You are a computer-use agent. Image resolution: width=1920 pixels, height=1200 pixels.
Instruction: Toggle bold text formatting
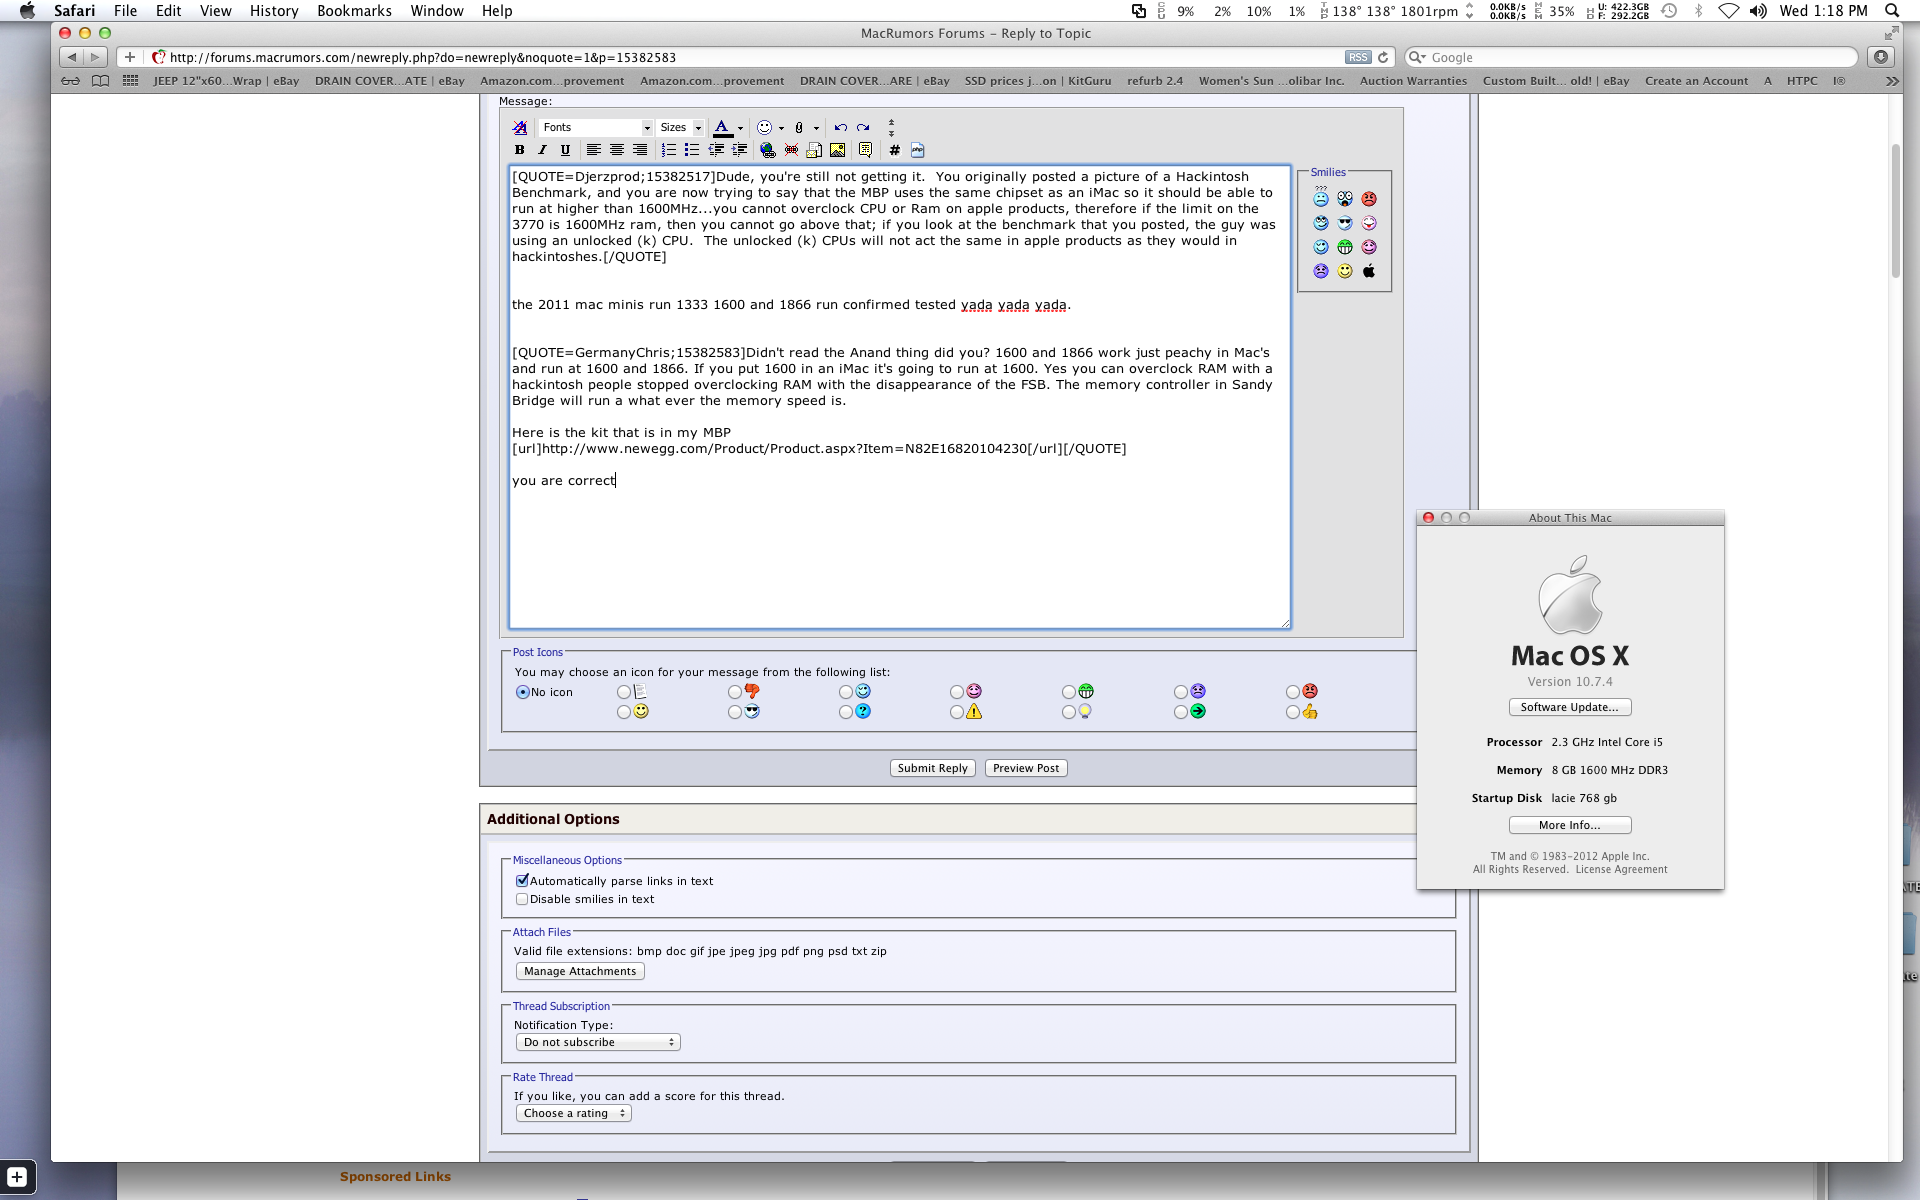(x=519, y=150)
